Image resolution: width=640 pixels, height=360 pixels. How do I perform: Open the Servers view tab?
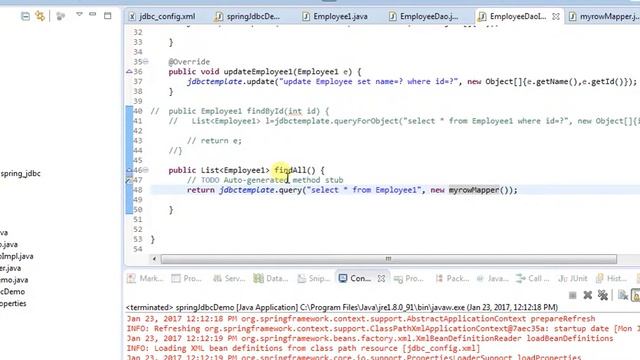point(229,278)
